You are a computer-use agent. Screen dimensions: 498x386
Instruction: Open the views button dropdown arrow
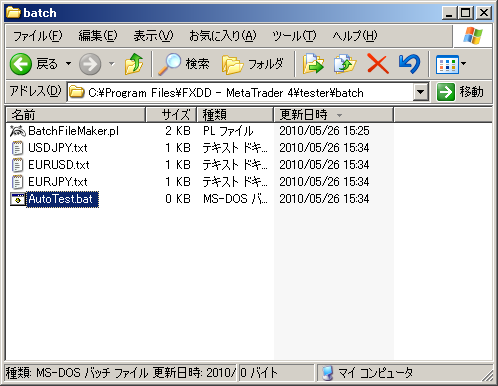pos(463,63)
